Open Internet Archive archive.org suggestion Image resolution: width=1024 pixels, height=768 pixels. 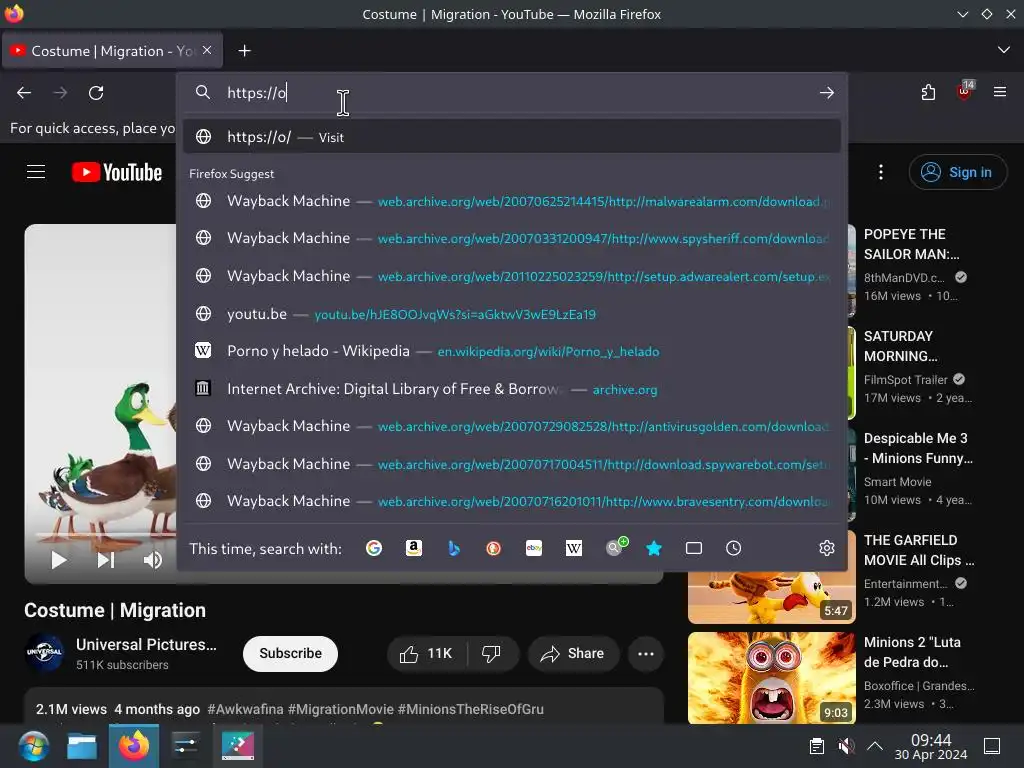click(512, 389)
